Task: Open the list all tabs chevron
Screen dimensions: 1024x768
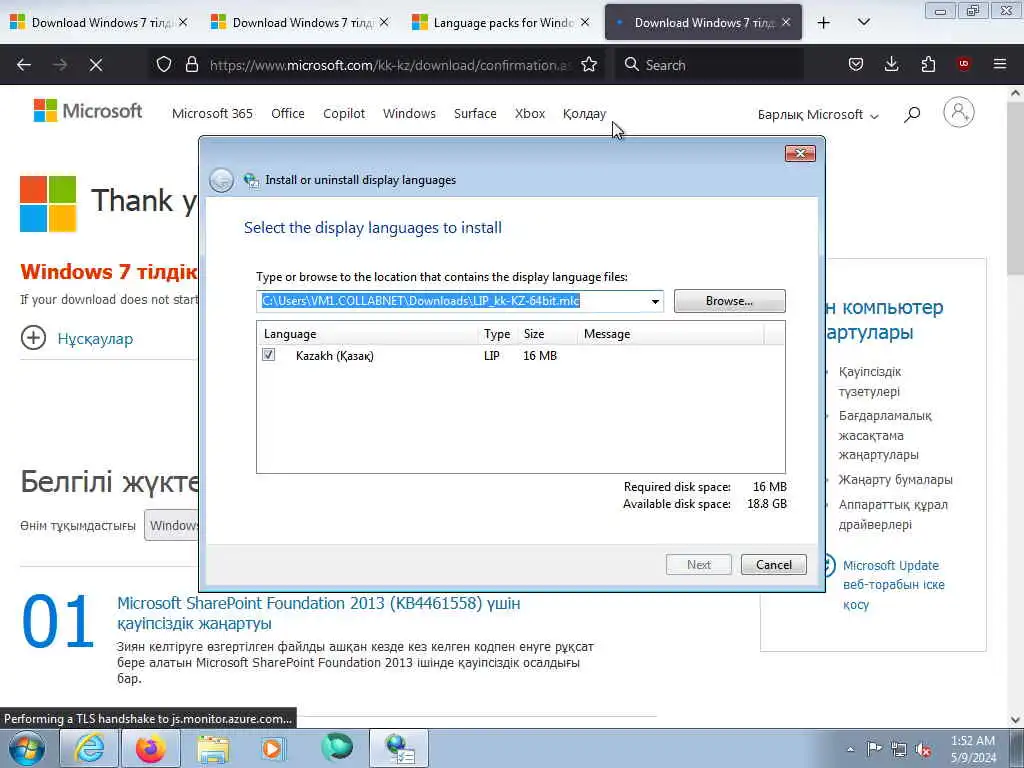Action: tap(863, 22)
